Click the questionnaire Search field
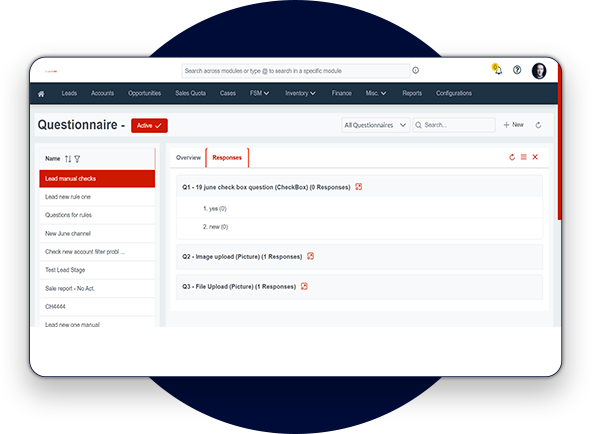 coord(454,125)
